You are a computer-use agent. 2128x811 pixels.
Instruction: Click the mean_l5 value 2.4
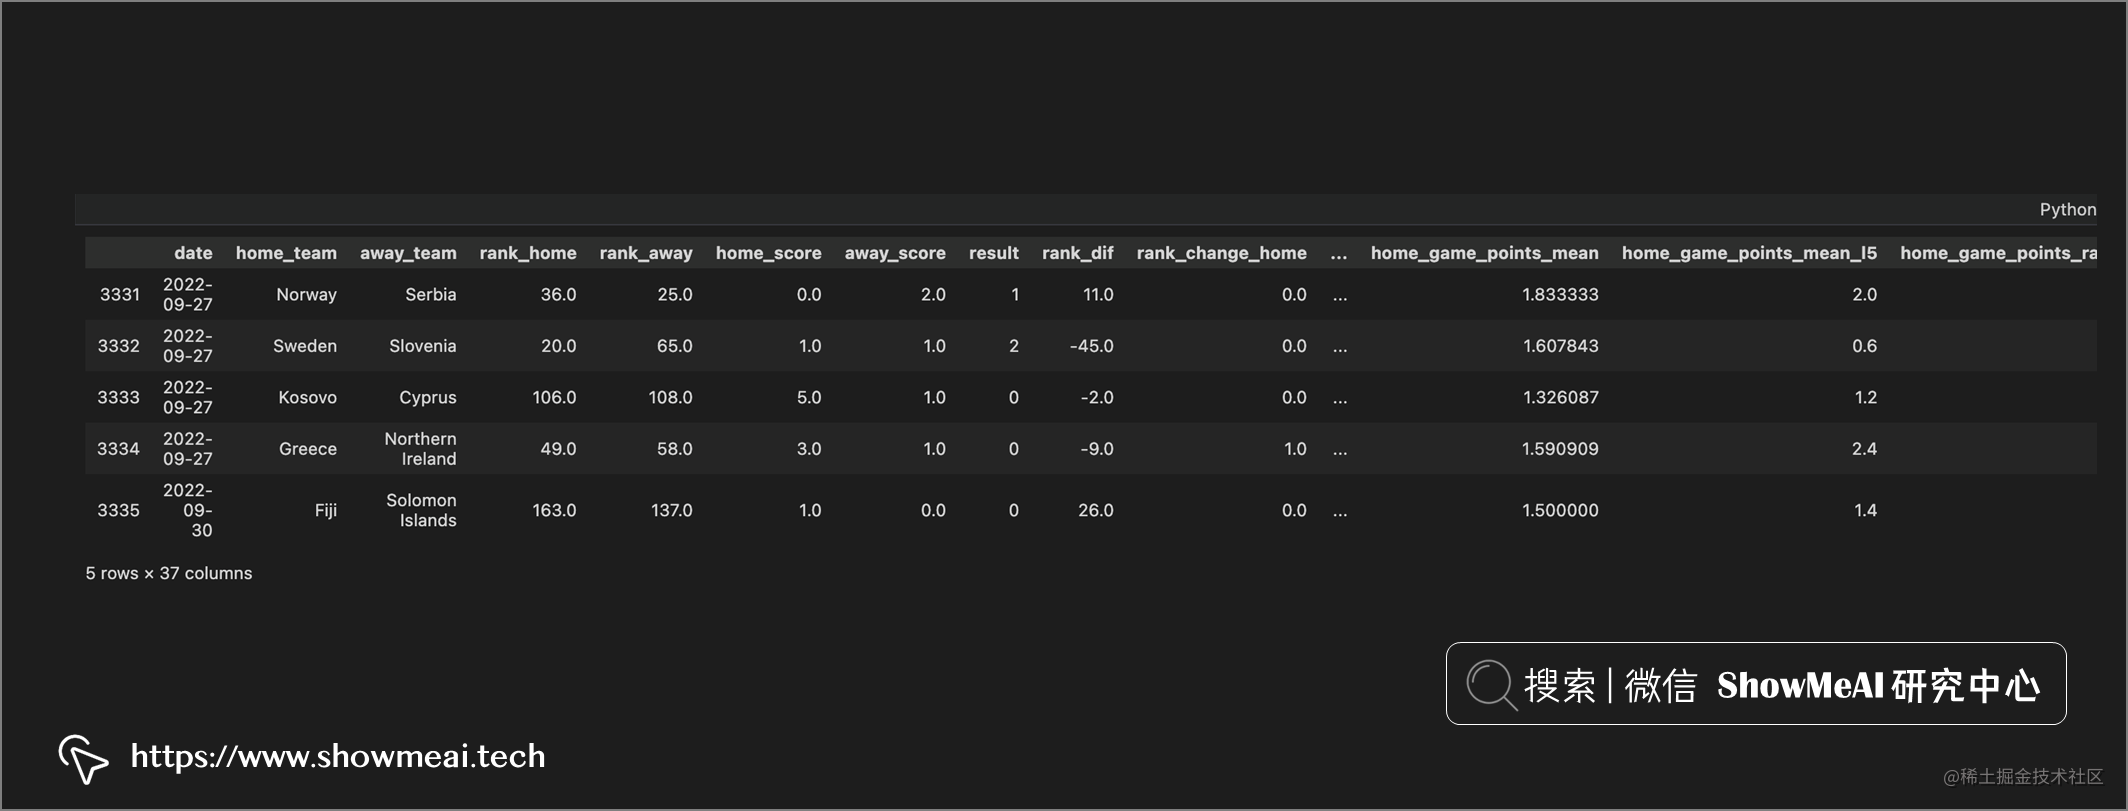(1864, 449)
